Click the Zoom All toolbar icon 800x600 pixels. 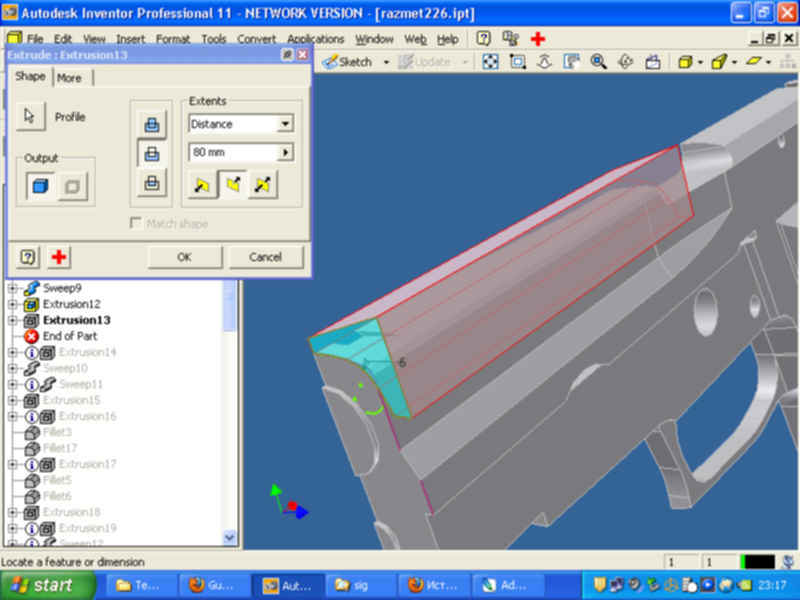coord(491,62)
